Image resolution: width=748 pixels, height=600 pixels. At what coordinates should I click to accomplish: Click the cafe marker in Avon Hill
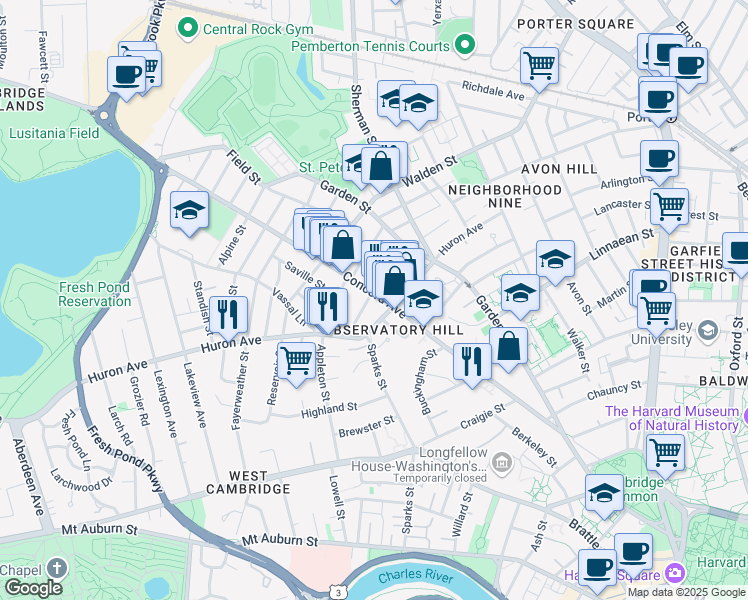point(659,158)
